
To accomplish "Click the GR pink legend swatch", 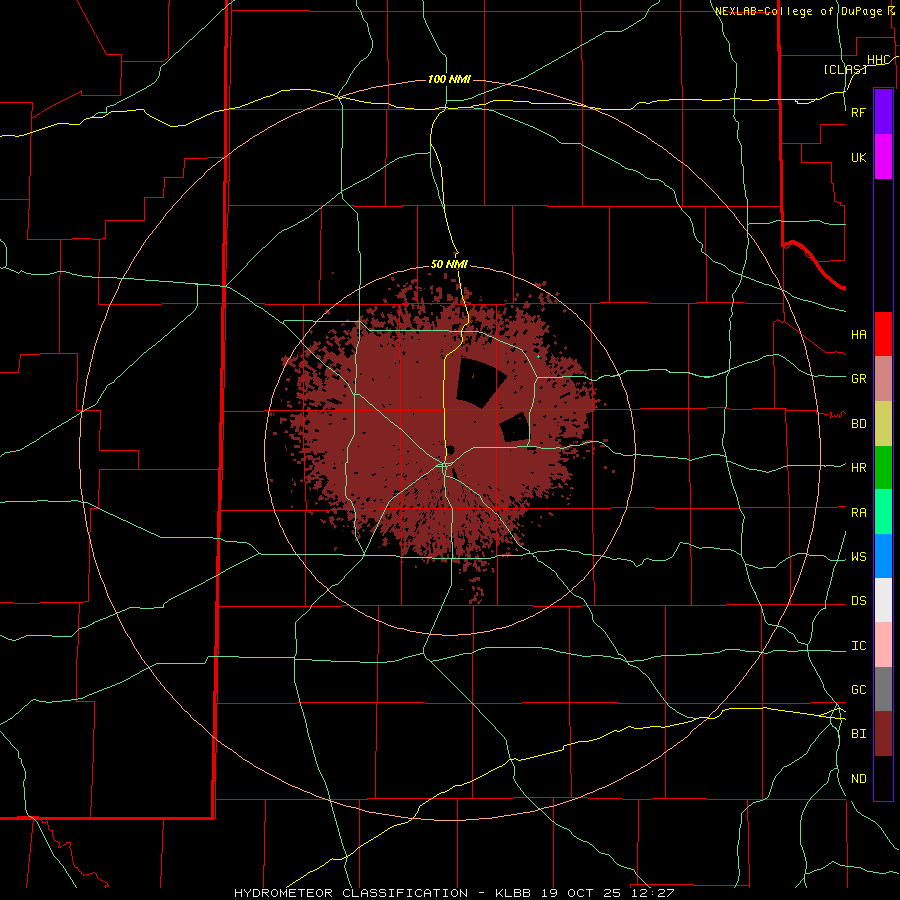I will coord(883,379).
